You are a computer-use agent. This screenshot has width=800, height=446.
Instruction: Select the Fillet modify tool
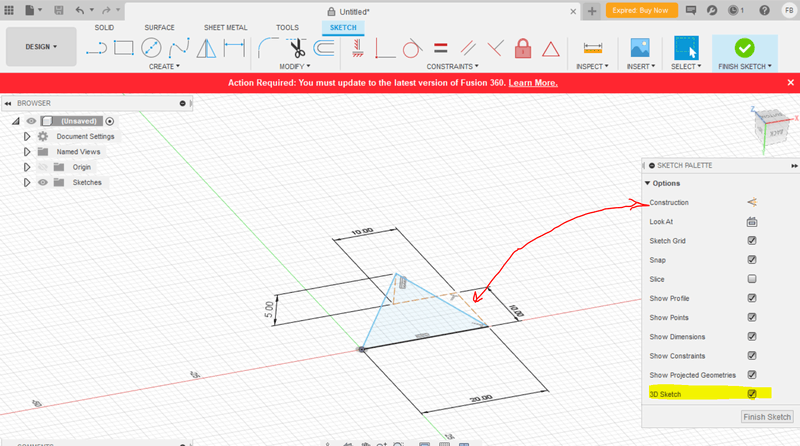[x=267, y=48]
